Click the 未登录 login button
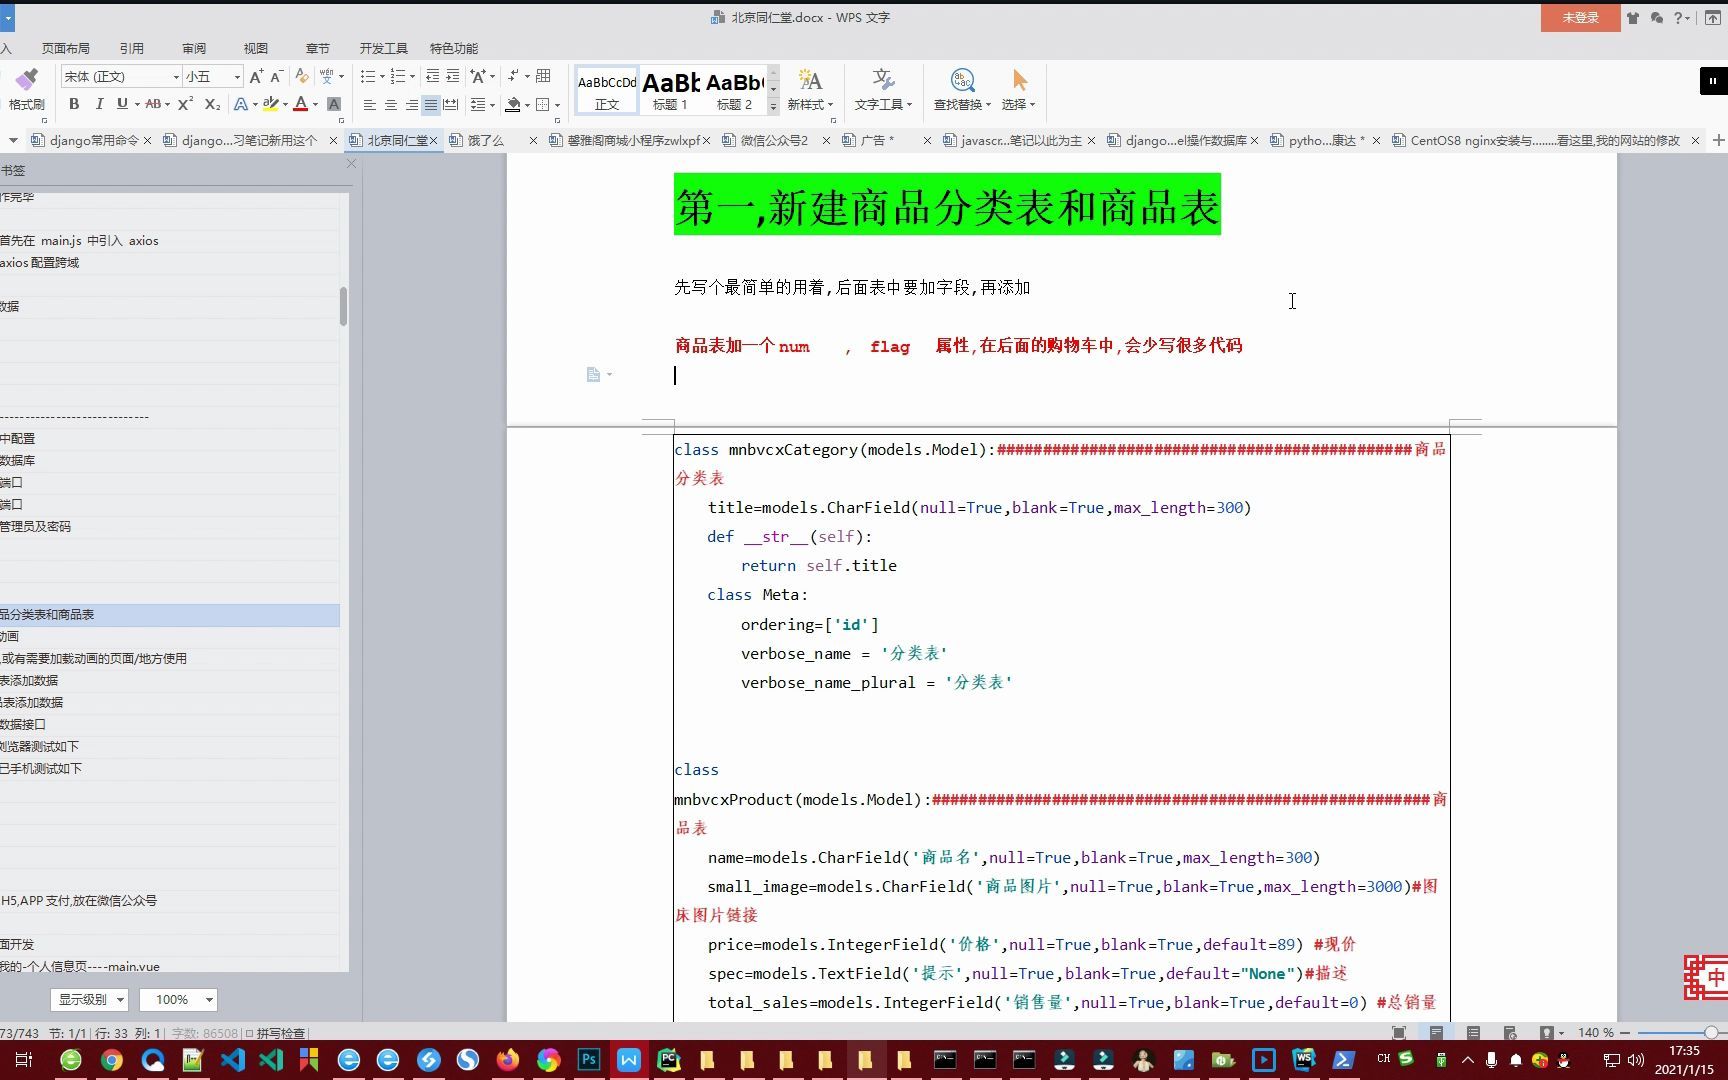 pyautogui.click(x=1580, y=17)
